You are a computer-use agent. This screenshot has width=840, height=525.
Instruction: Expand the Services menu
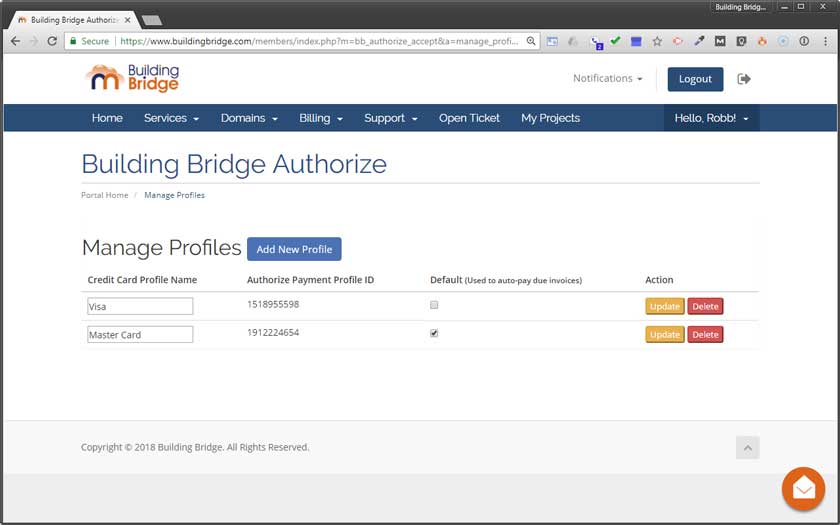[x=171, y=118]
